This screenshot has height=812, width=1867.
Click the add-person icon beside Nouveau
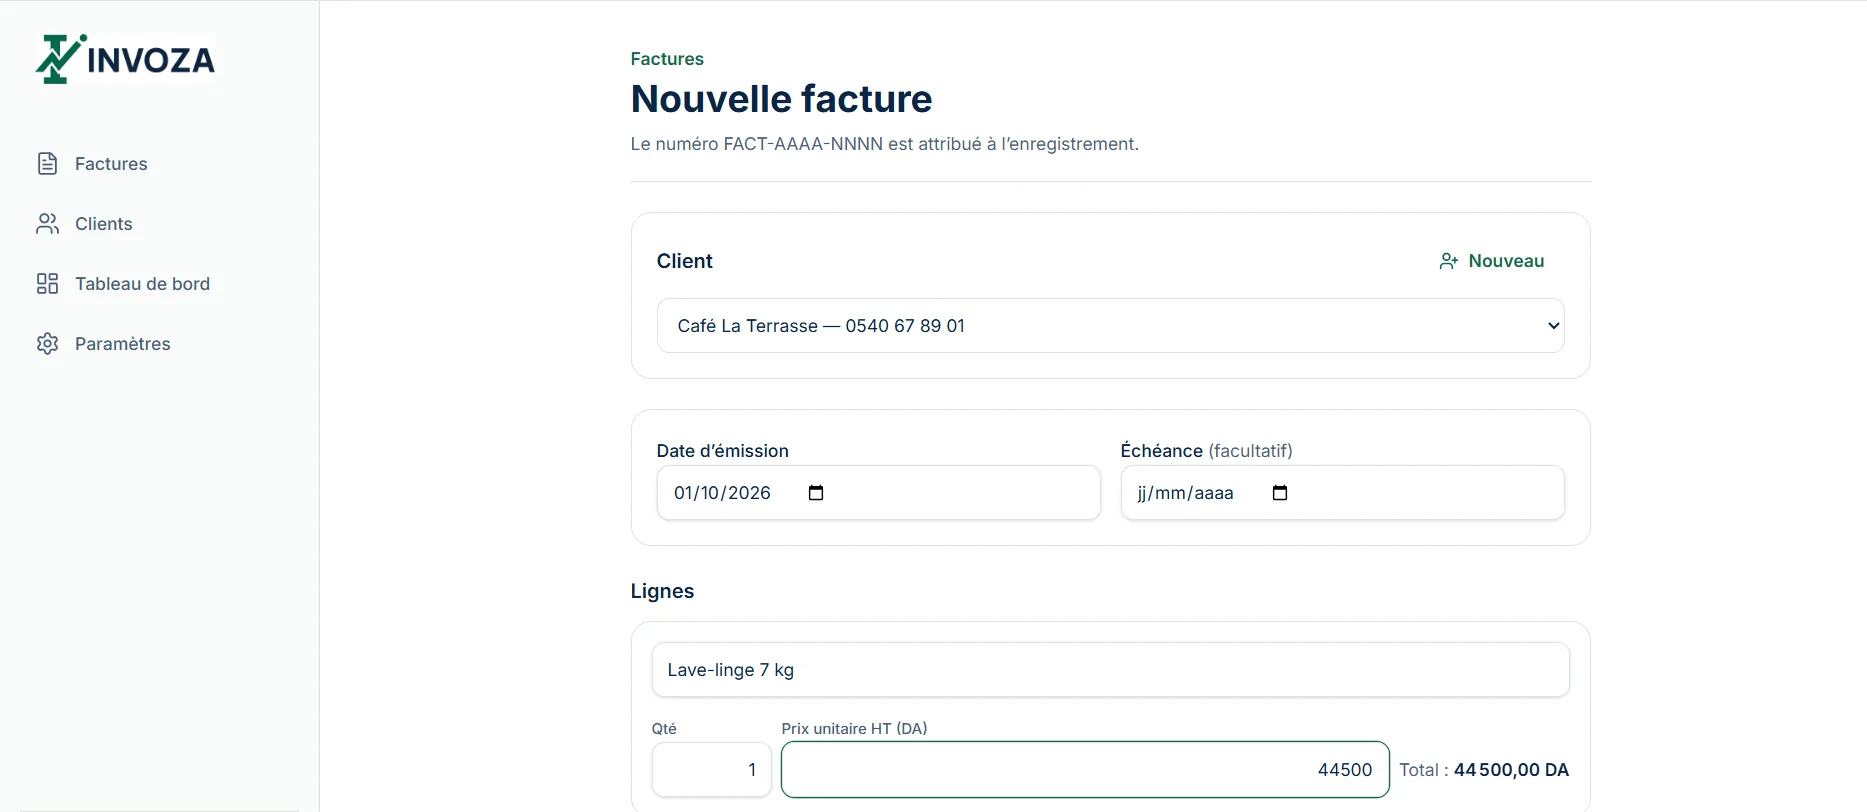click(x=1449, y=261)
